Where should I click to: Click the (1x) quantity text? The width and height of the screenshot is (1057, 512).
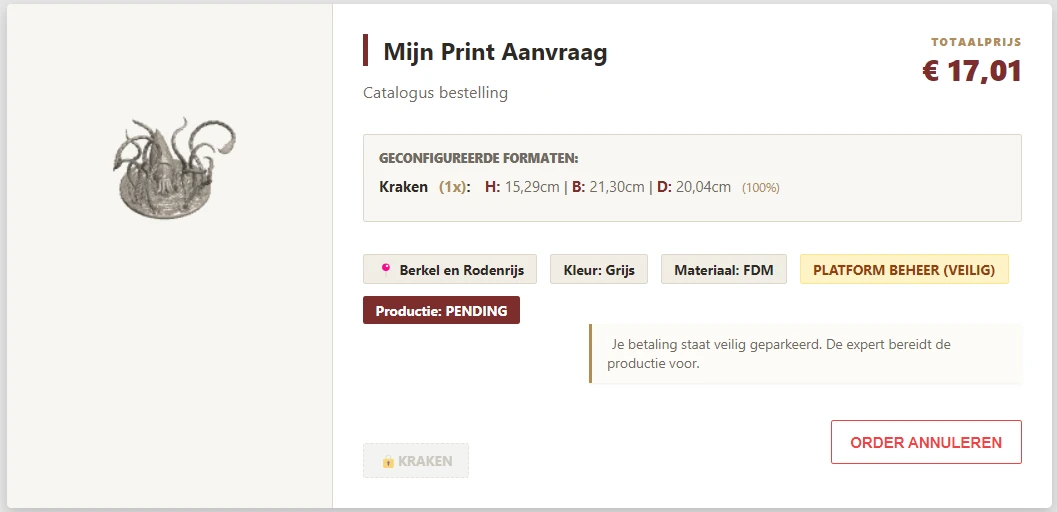click(x=454, y=187)
